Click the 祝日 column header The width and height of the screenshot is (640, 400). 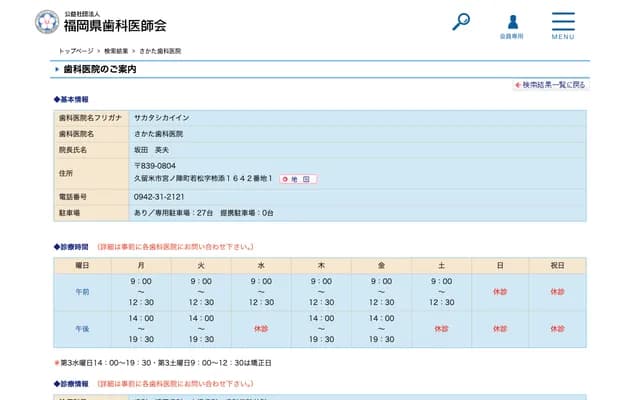tap(558, 265)
